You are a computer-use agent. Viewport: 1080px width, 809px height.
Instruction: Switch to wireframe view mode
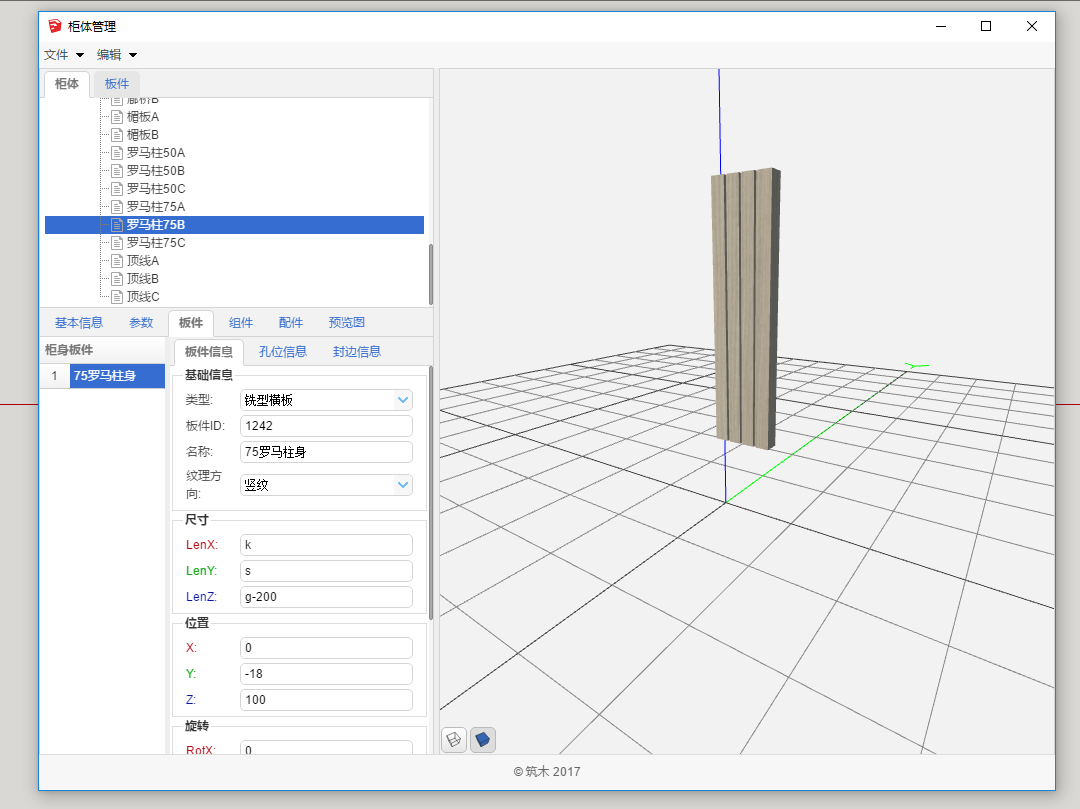coord(453,740)
